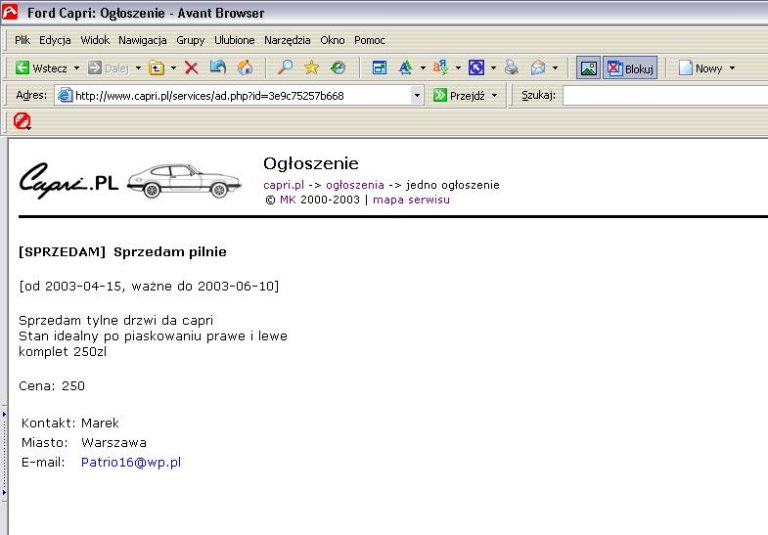Toggle the Blokuj popup blocker button
The width and height of the screenshot is (768, 535).
pyautogui.click(x=630, y=68)
